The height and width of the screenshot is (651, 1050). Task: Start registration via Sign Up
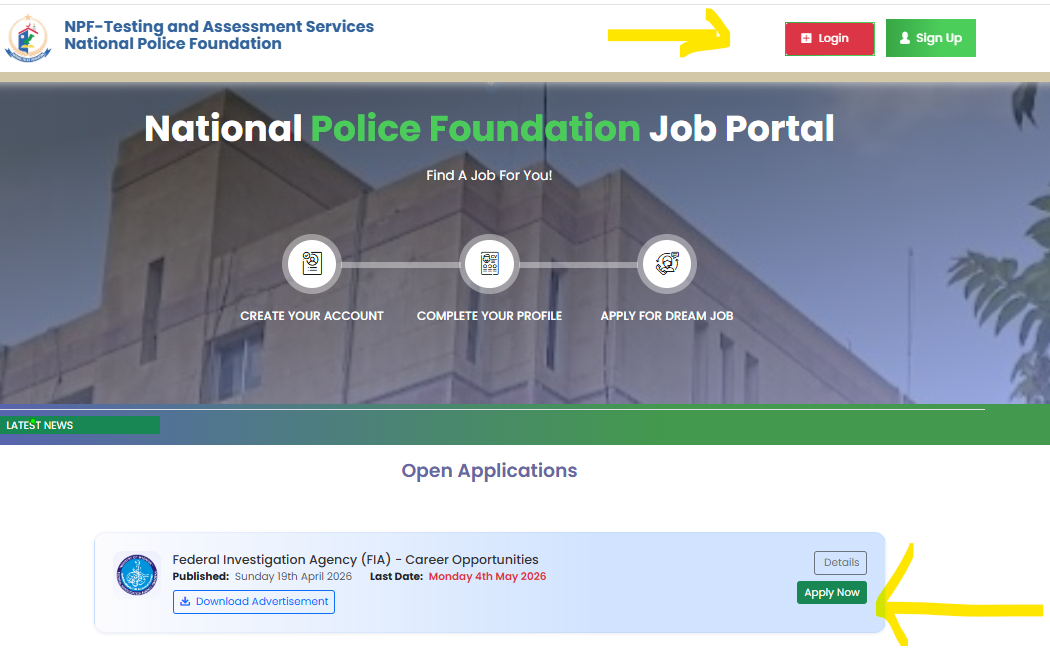pos(930,37)
